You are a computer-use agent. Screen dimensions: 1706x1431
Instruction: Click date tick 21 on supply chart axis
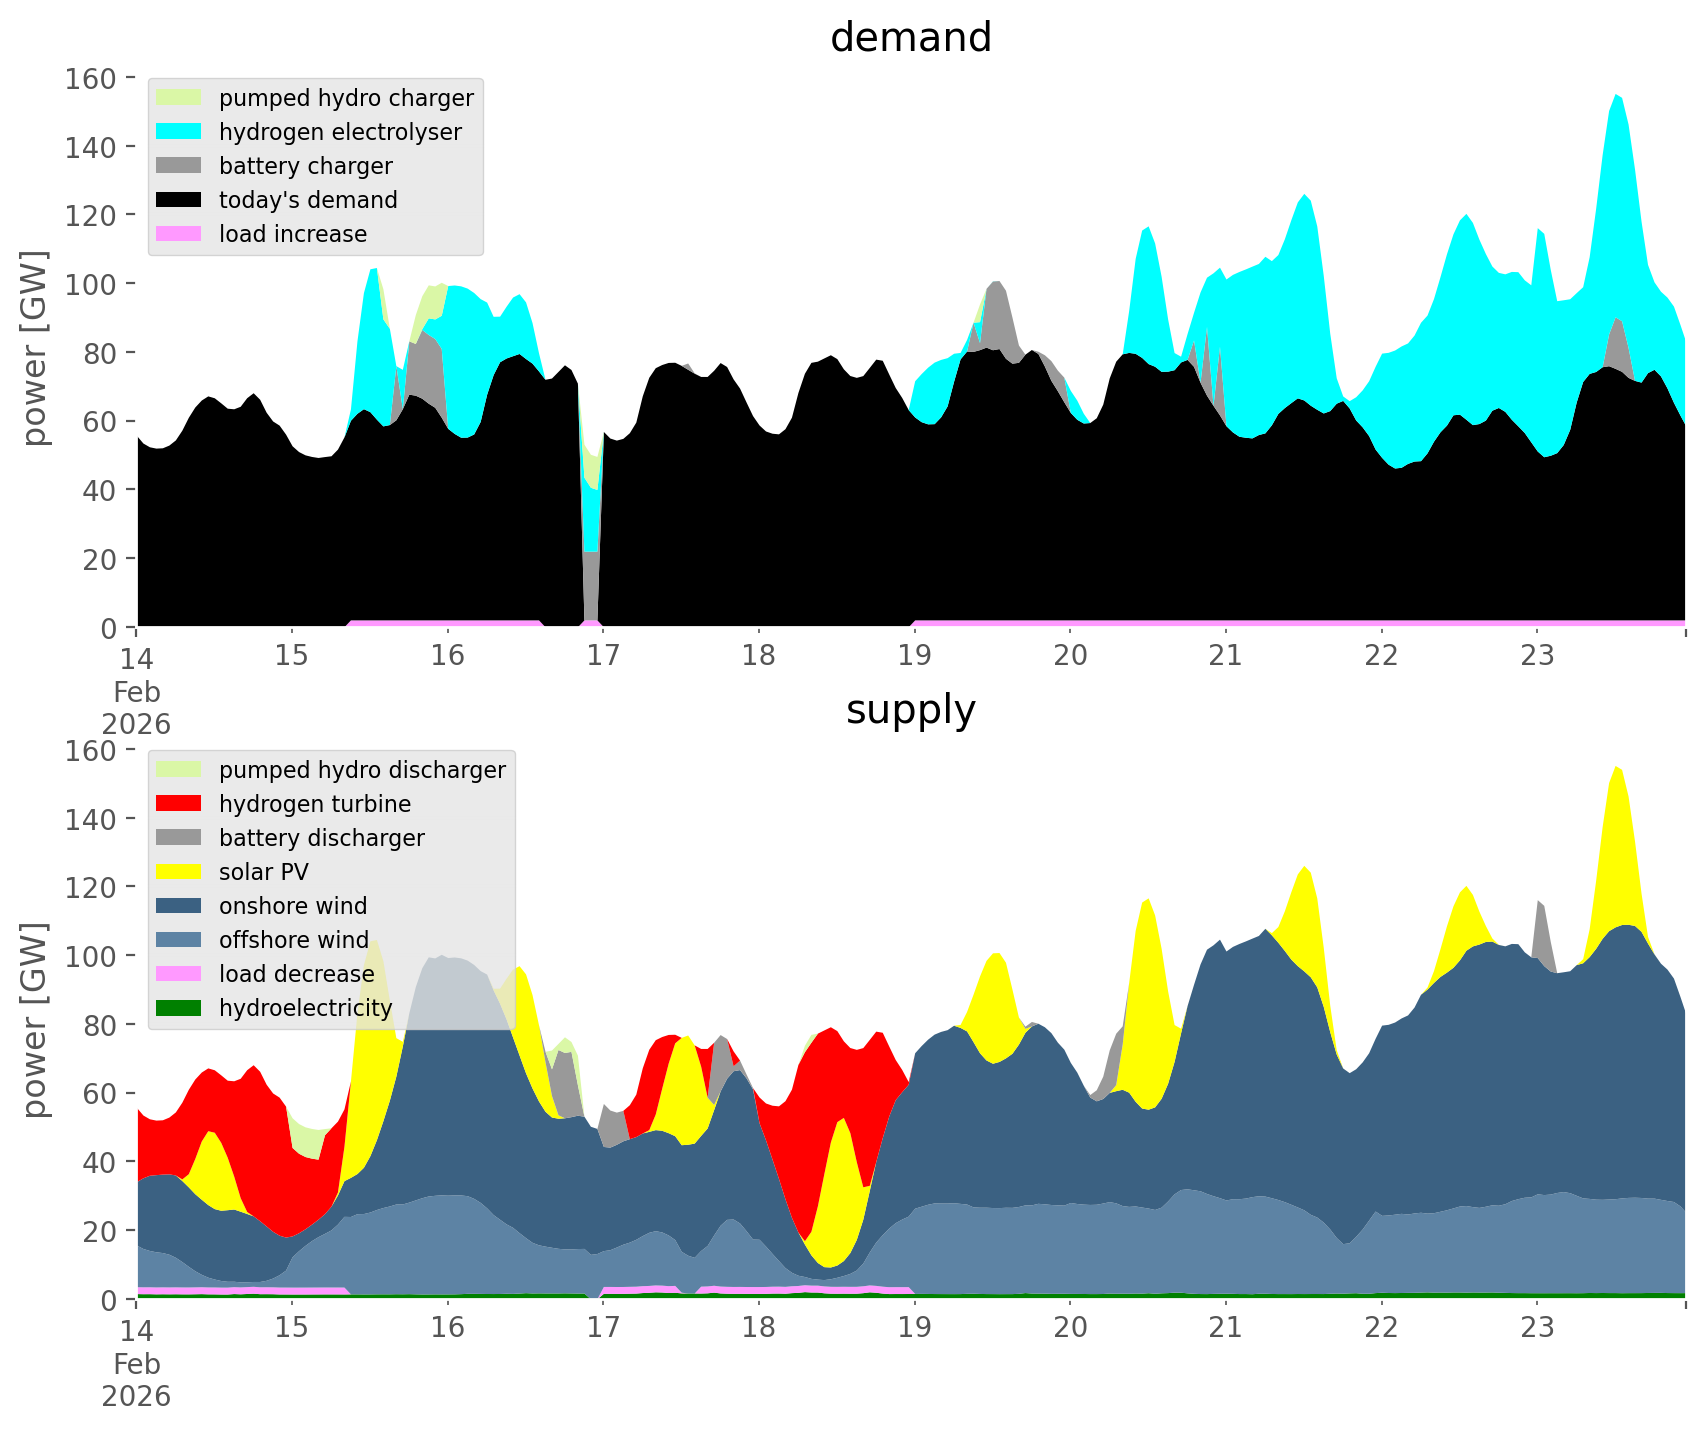point(1225,1328)
